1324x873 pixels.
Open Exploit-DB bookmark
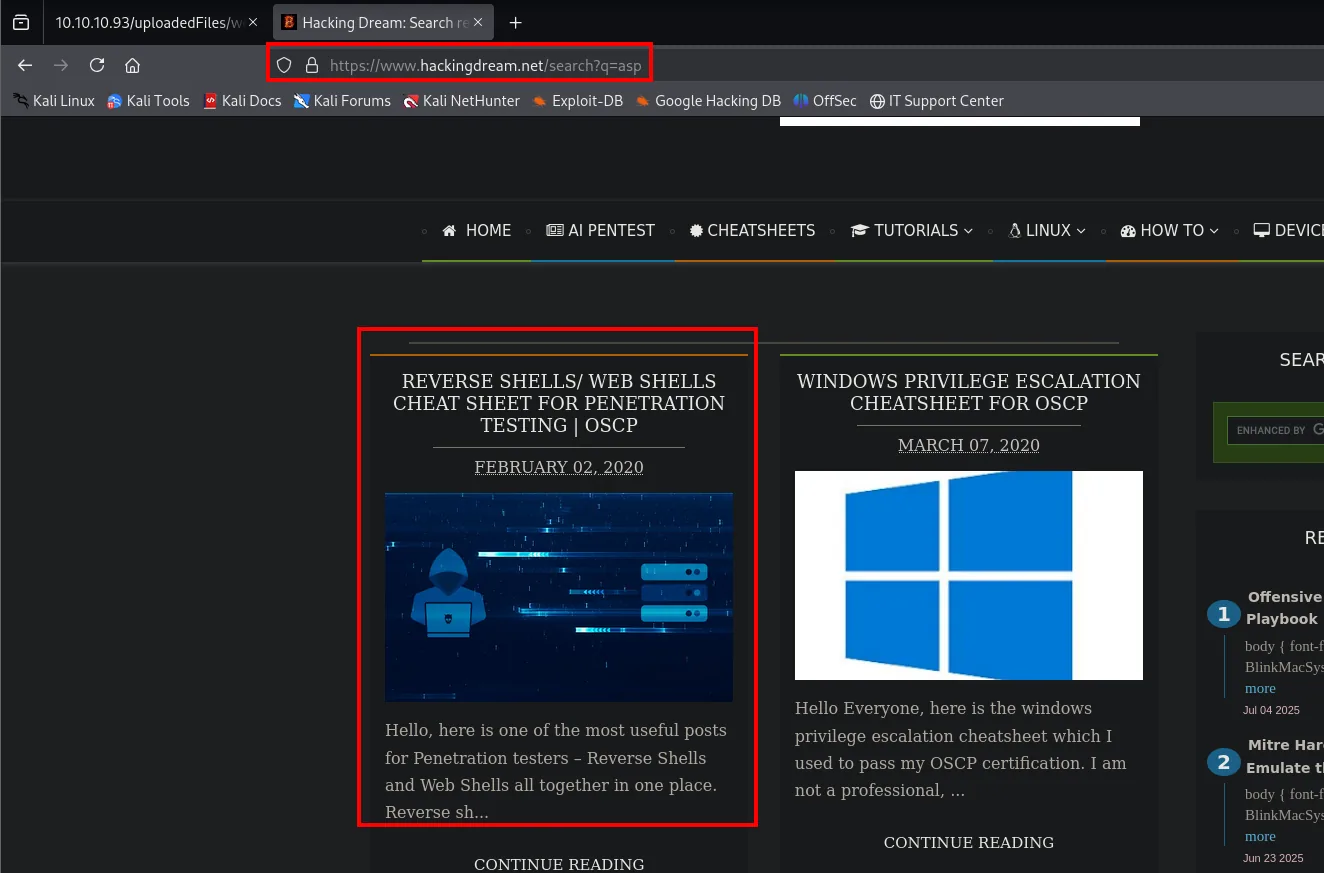click(x=578, y=100)
